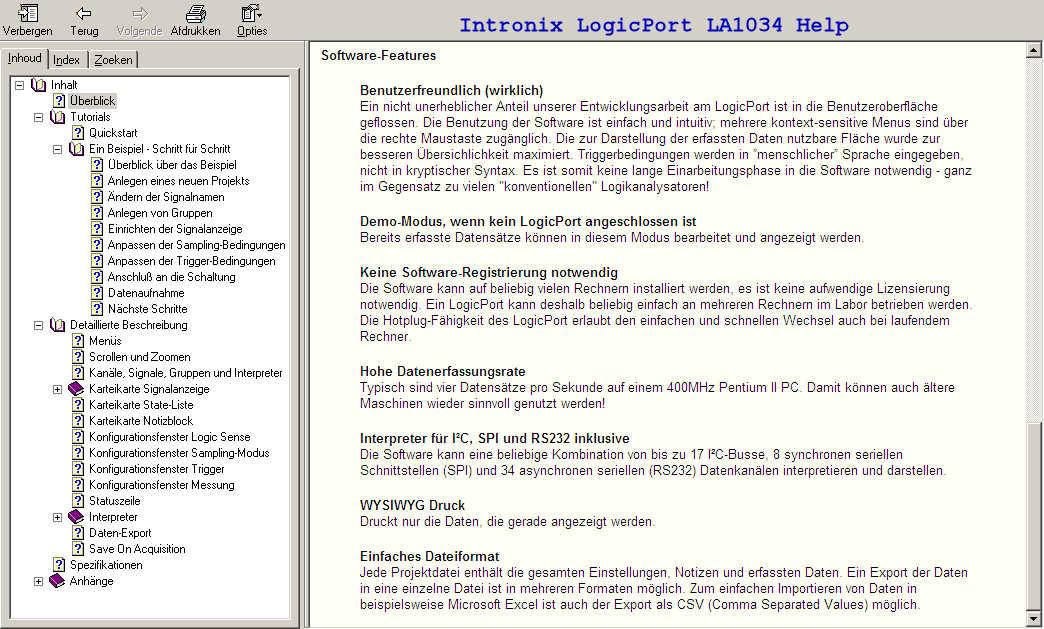Screen dimensions: 1044x629
Task: Click the Spezifikationen page icon
Action: pos(59,565)
